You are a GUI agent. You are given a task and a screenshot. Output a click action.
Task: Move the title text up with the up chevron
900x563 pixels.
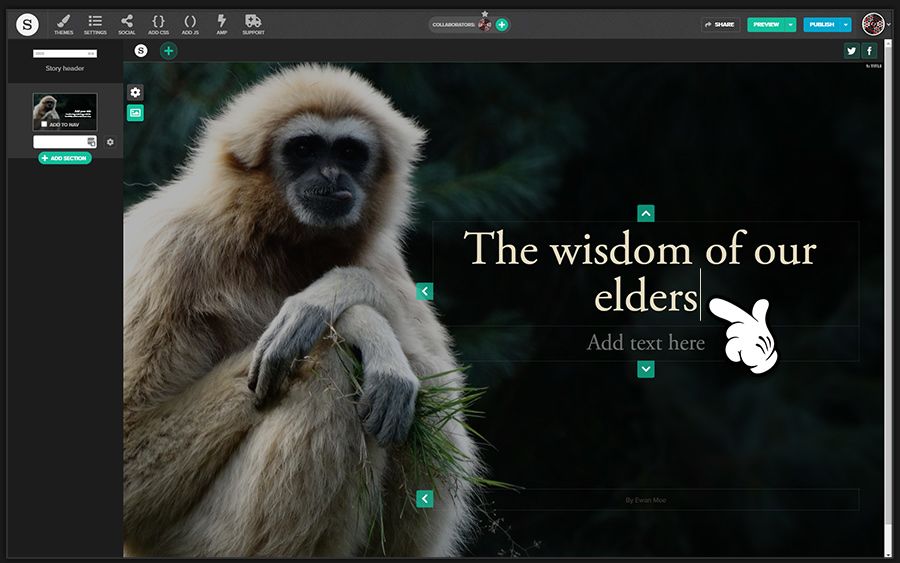(x=646, y=213)
